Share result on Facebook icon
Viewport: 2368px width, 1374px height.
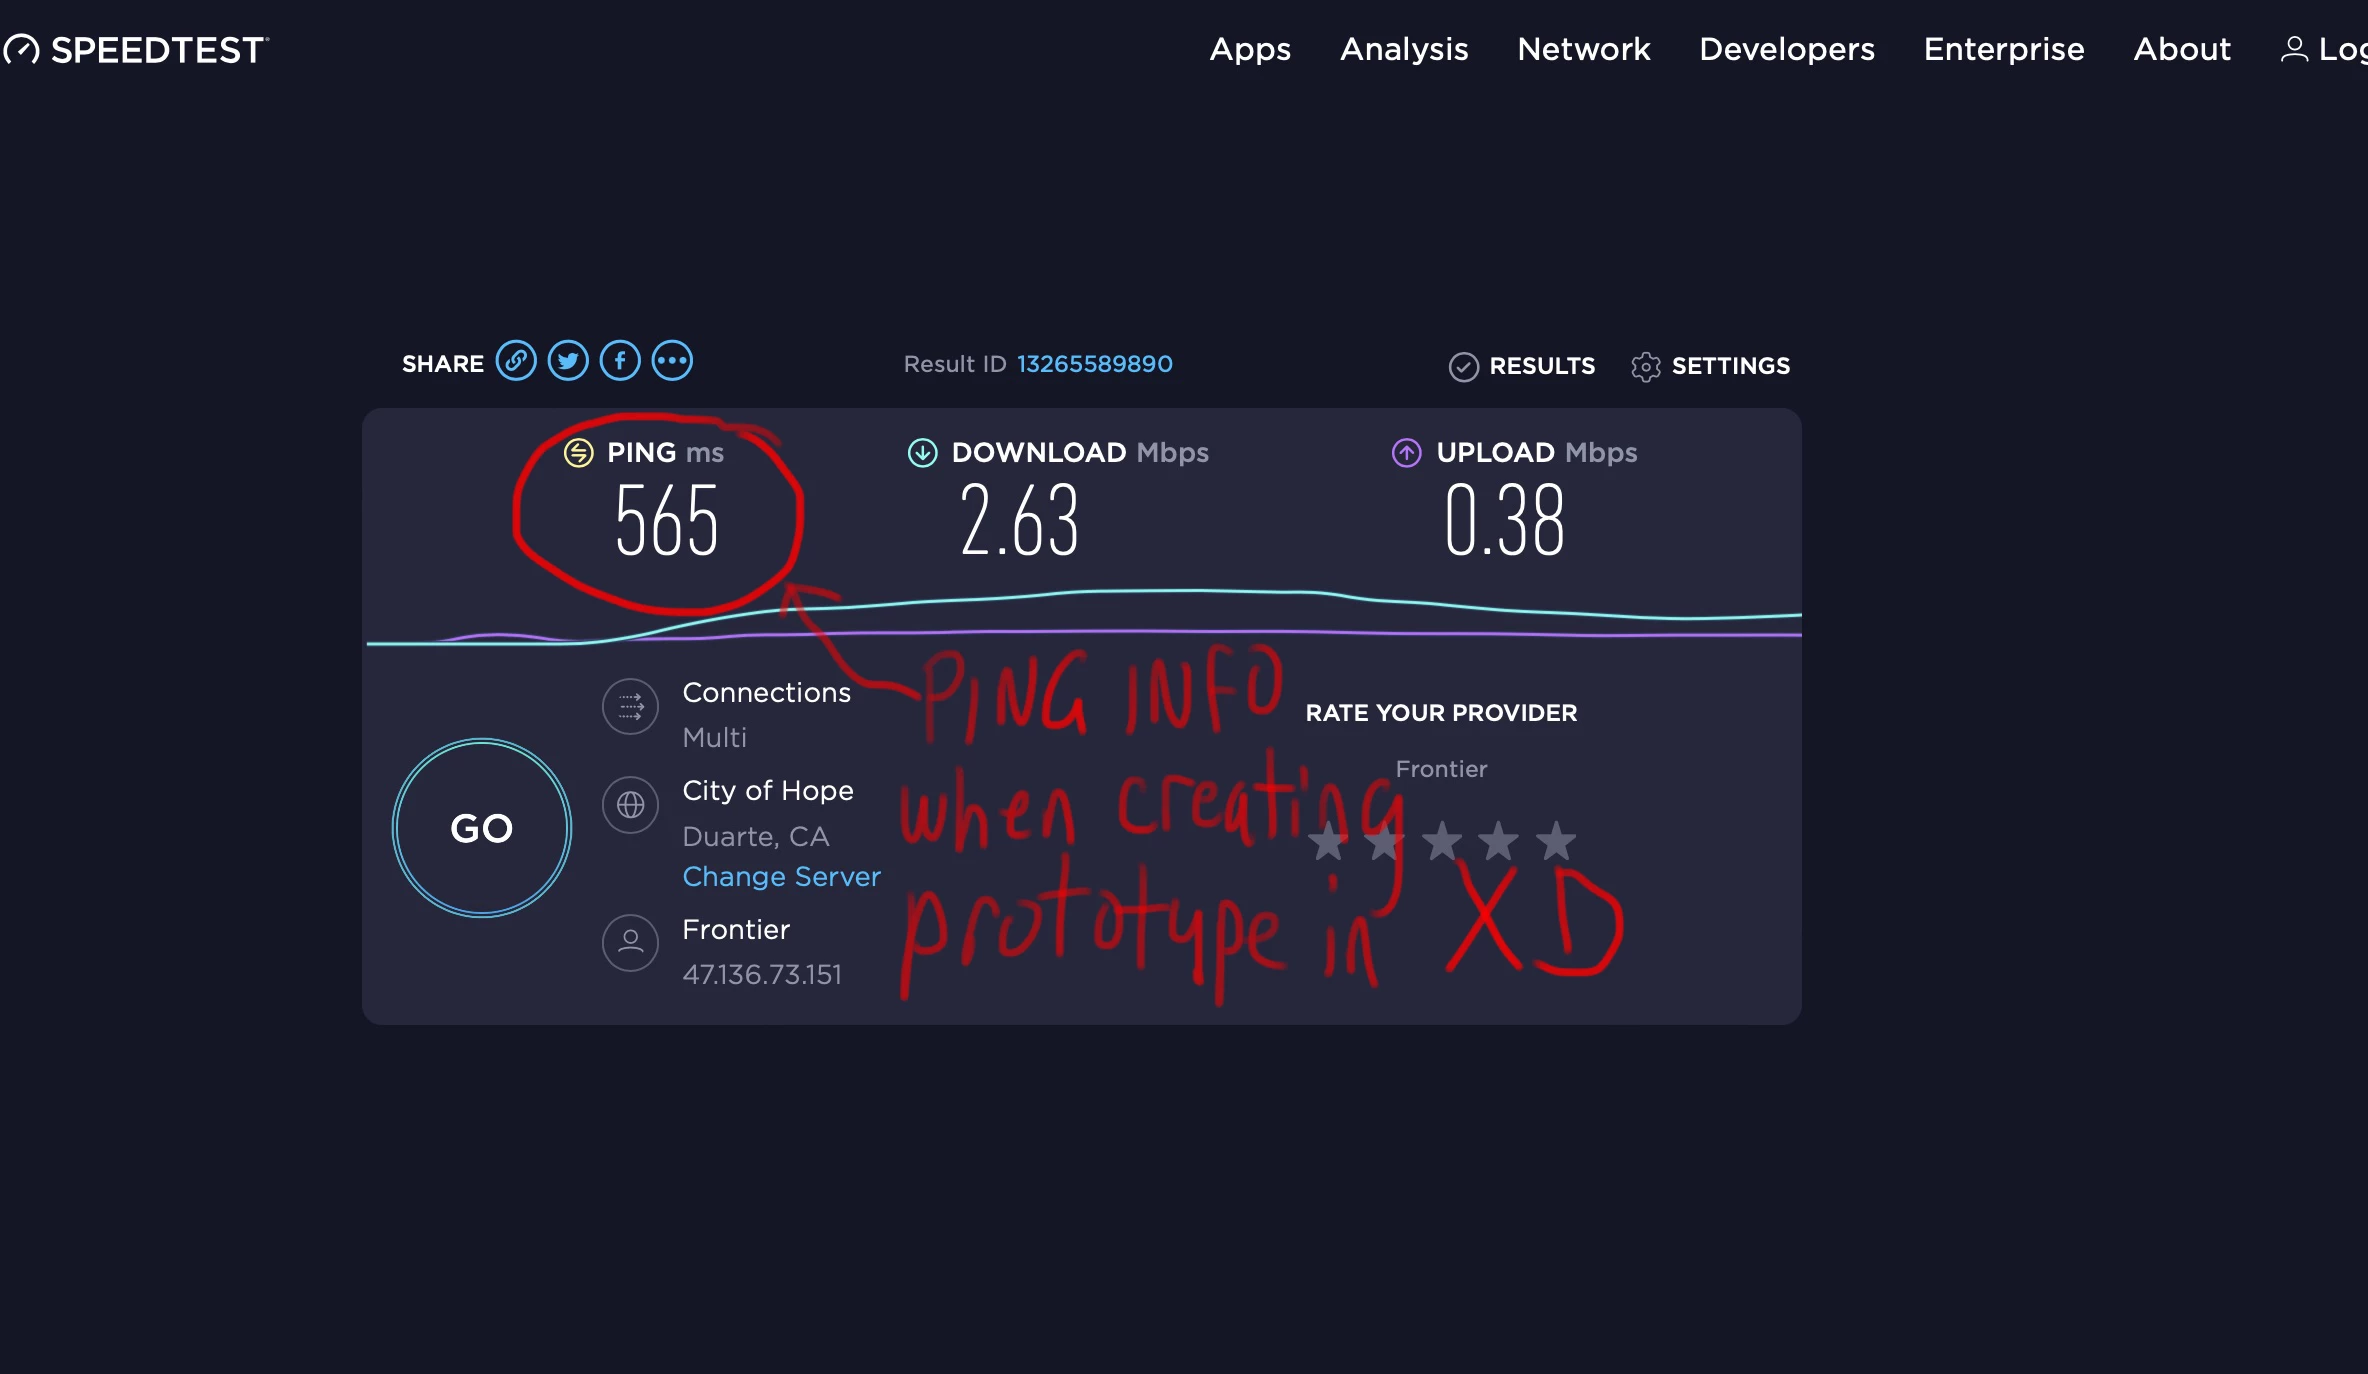pos(620,361)
